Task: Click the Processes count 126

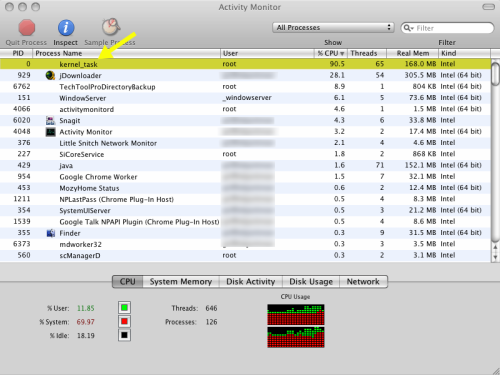Action: [x=211, y=322]
